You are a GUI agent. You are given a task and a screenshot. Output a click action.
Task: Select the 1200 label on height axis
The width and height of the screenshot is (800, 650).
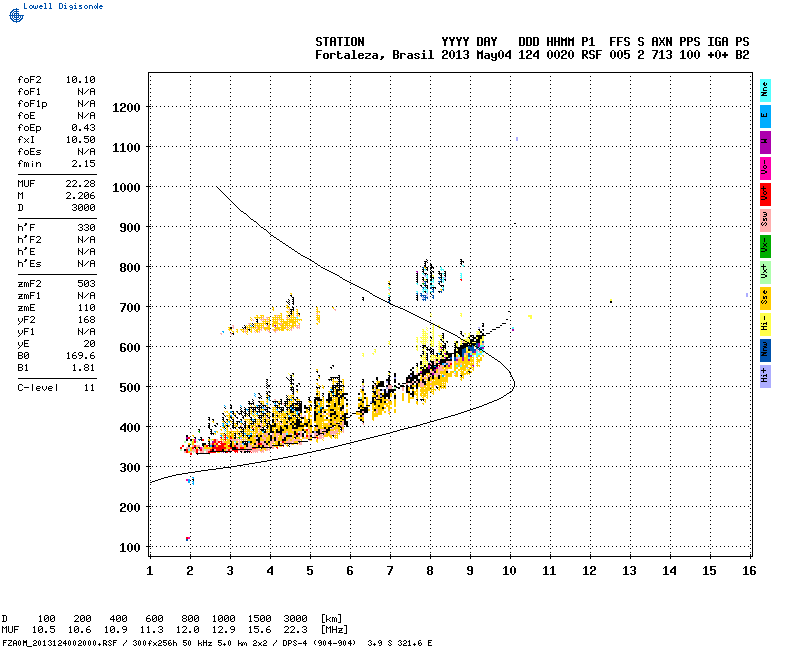(x=126, y=108)
